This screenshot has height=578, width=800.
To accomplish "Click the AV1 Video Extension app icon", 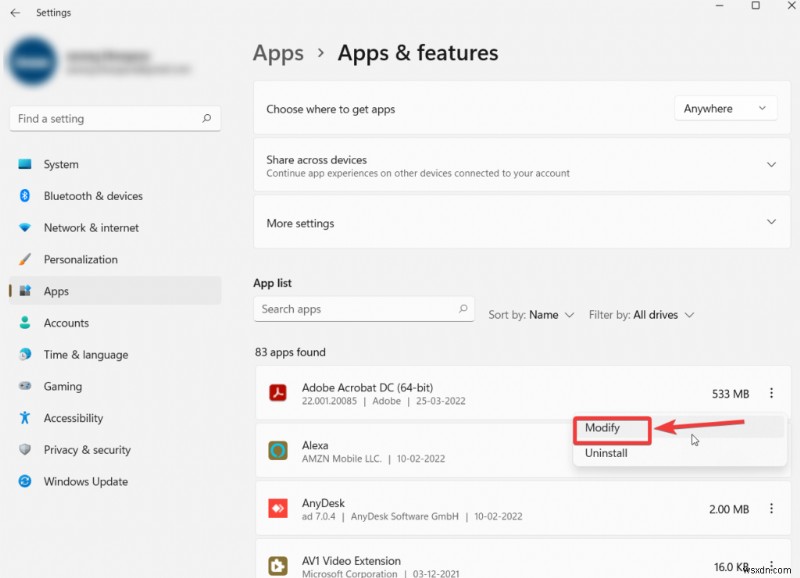I will (278, 566).
